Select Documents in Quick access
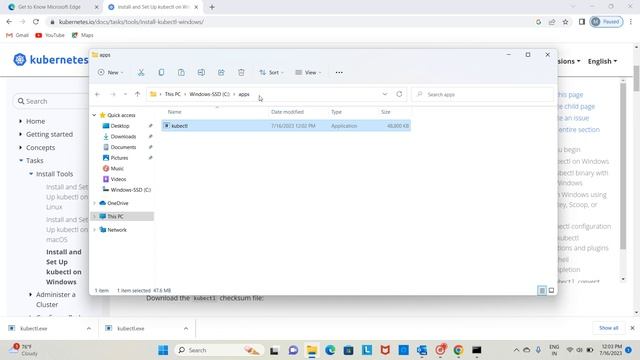This screenshot has width=640, height=360. pyautogui.click(x=123, y=147)
